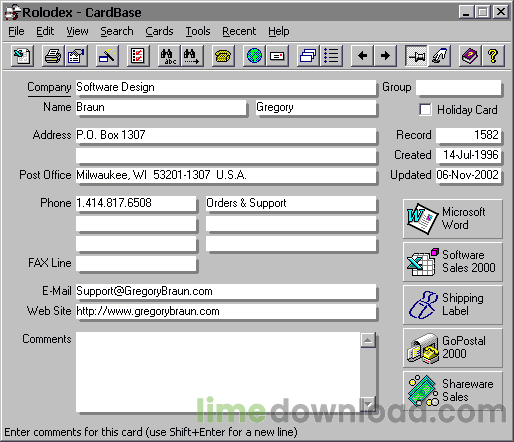Click the underlined Company label

(49, 87)
